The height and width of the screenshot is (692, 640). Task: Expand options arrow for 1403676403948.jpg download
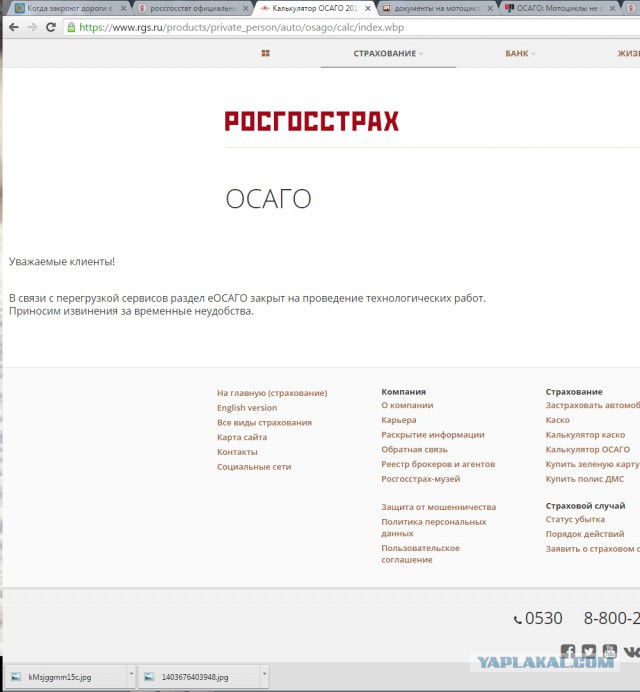pyautogui.click(x=264, y=674)
